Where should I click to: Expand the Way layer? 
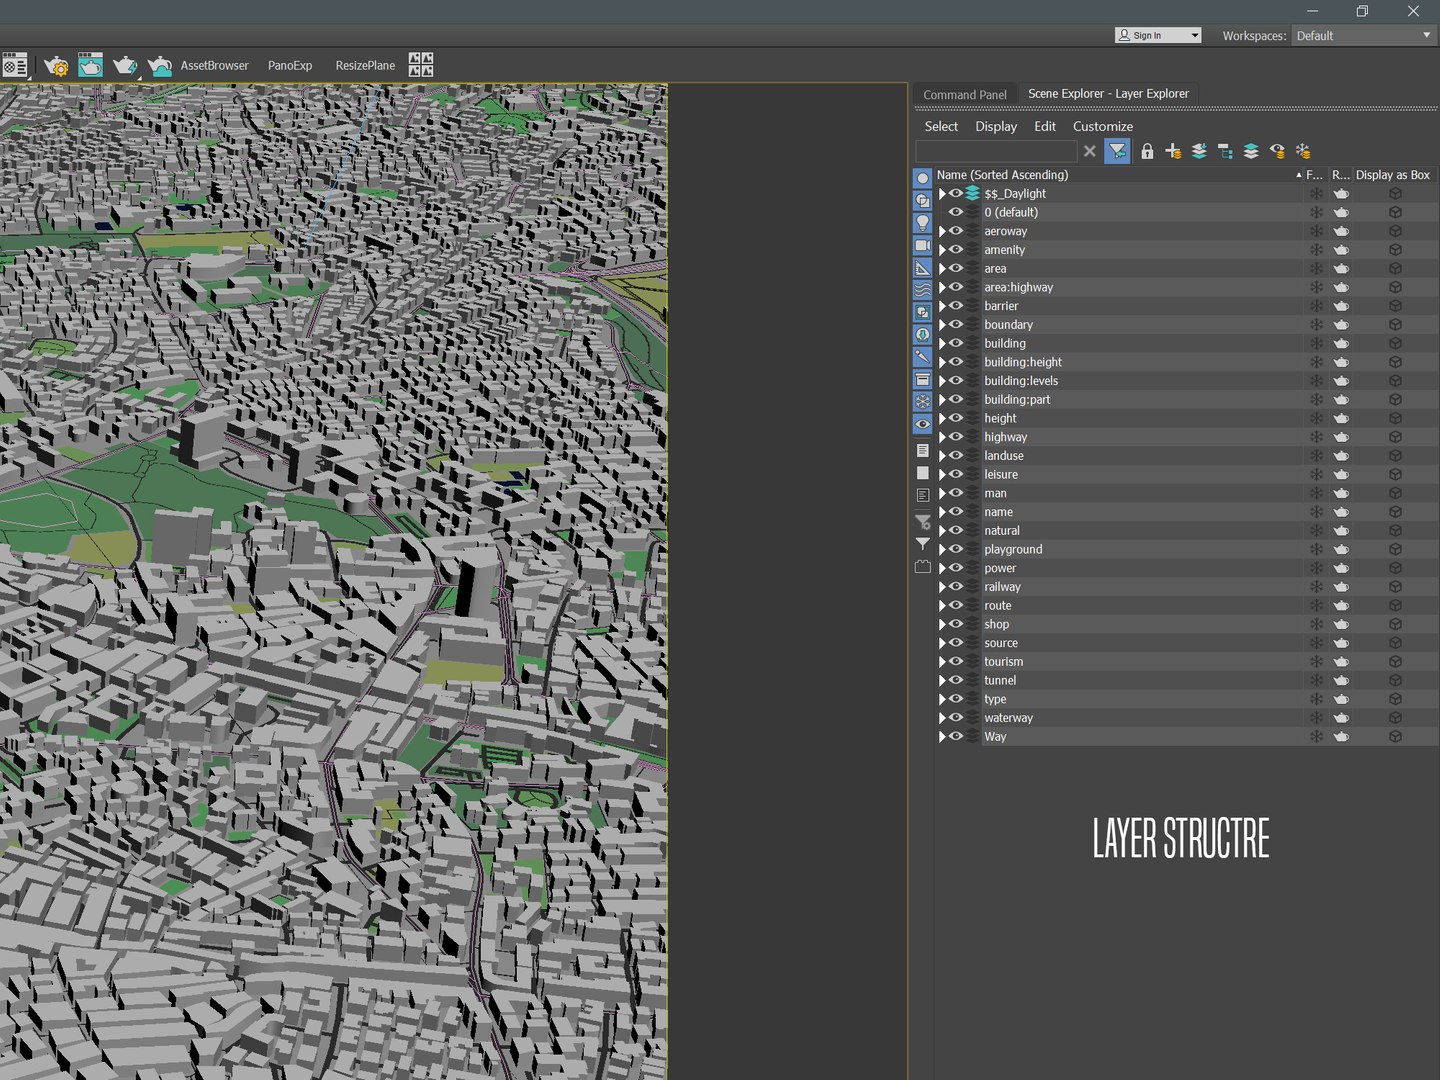click(x=942, y=737)
